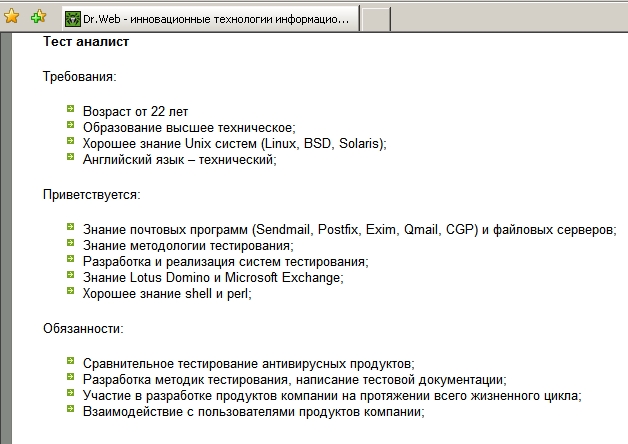Click the line starting with "Участие в разработке продуктов"
This screenshot has width=628, height=444.
pos(332,396)
